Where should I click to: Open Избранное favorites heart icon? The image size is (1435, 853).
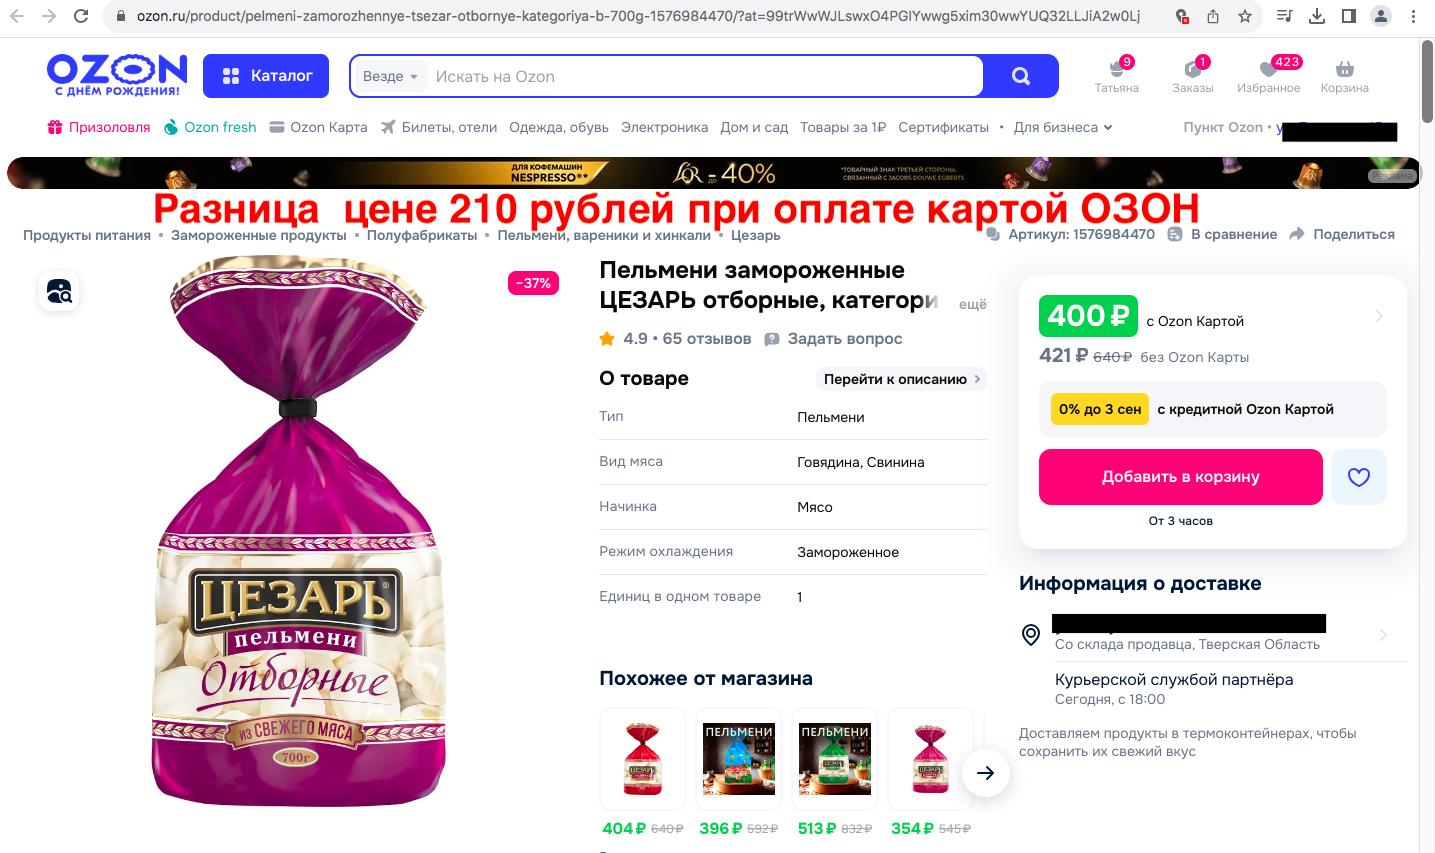click(1268, 69)
